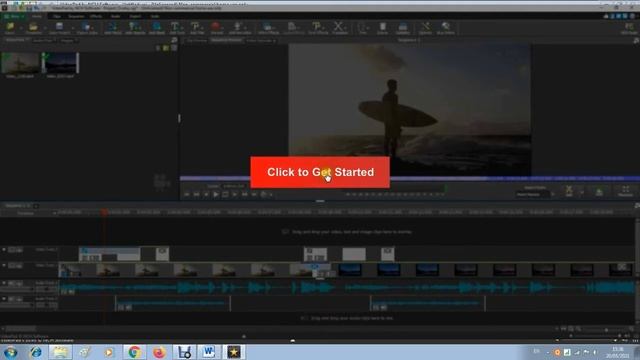640x360 pixels.
Task: Click the Add Blank toolbar icon
Action: point(156,28)
